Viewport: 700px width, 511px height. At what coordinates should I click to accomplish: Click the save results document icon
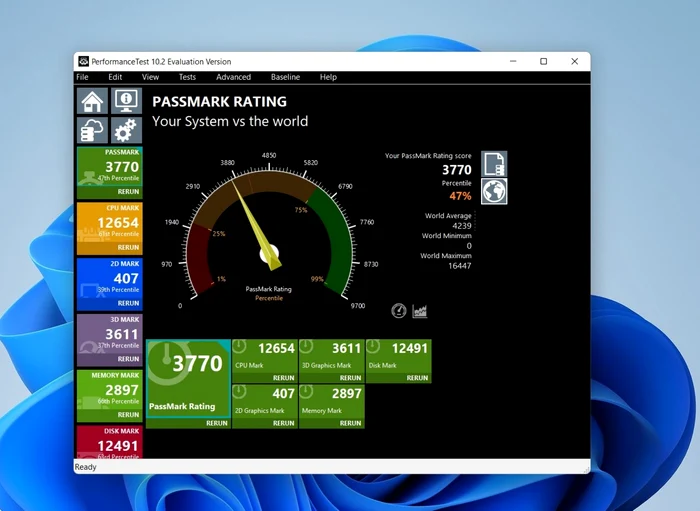point(494,164)
